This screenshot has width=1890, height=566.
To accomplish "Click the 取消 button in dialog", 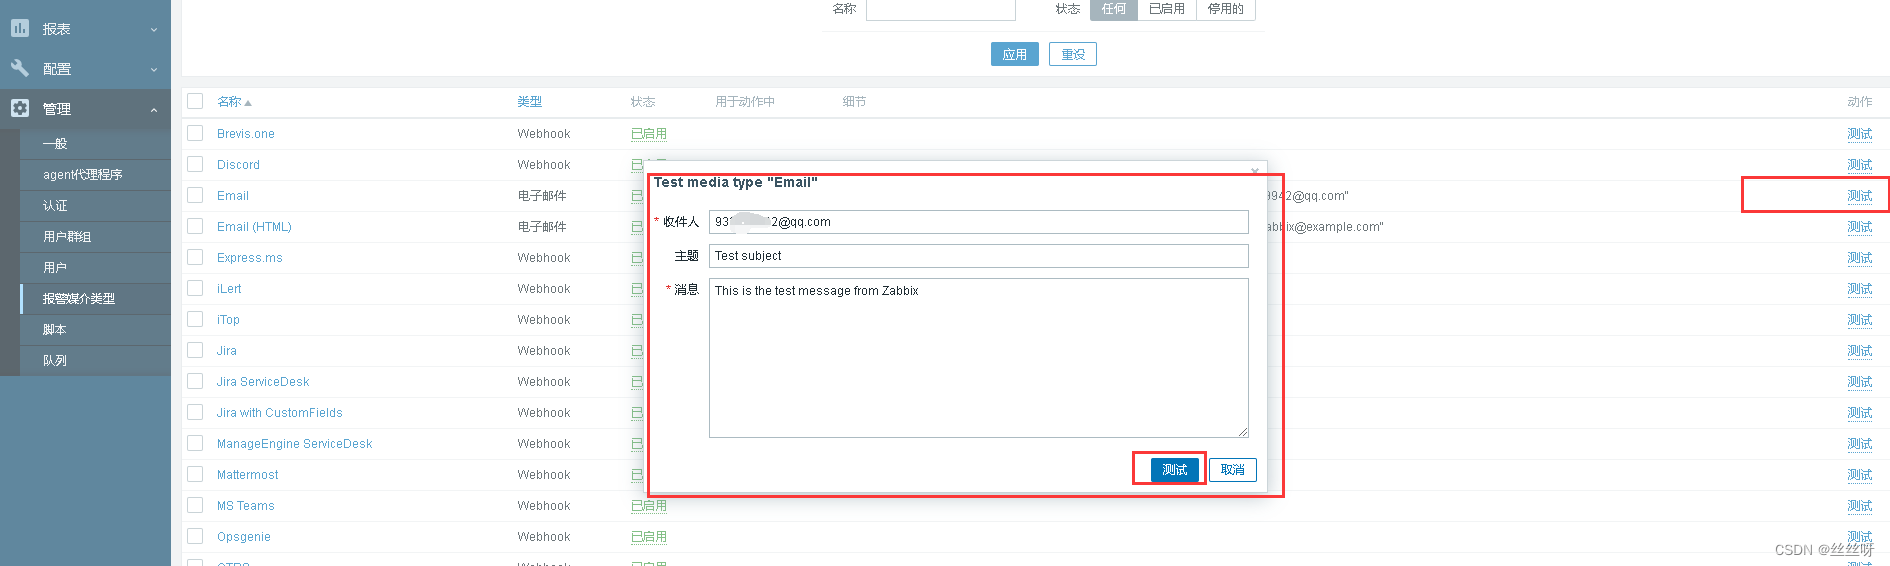I will [1233, 470].
